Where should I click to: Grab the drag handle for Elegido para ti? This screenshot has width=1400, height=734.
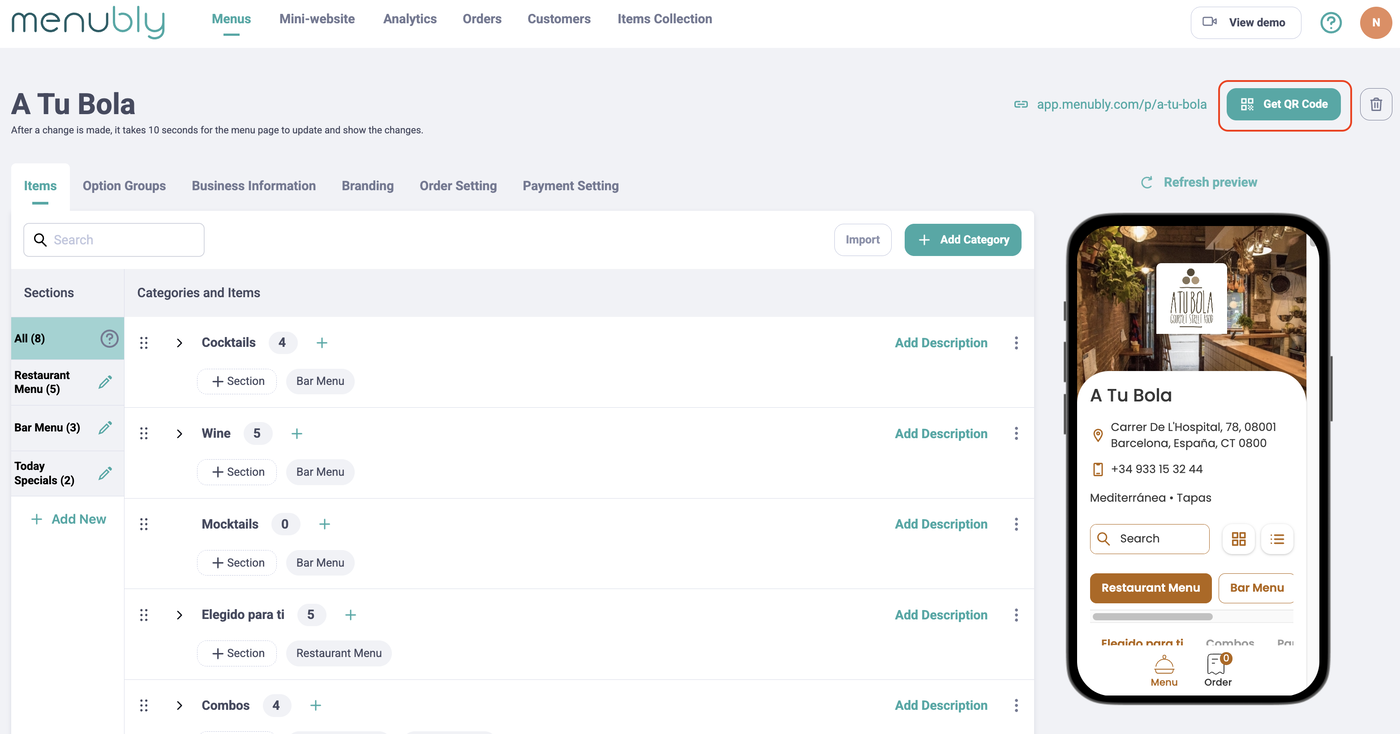coord(144,615)
